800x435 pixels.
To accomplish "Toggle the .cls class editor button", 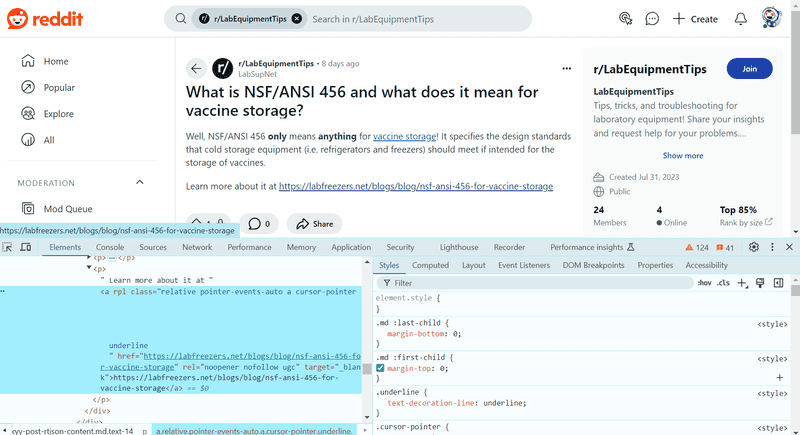I will point(723,283).
